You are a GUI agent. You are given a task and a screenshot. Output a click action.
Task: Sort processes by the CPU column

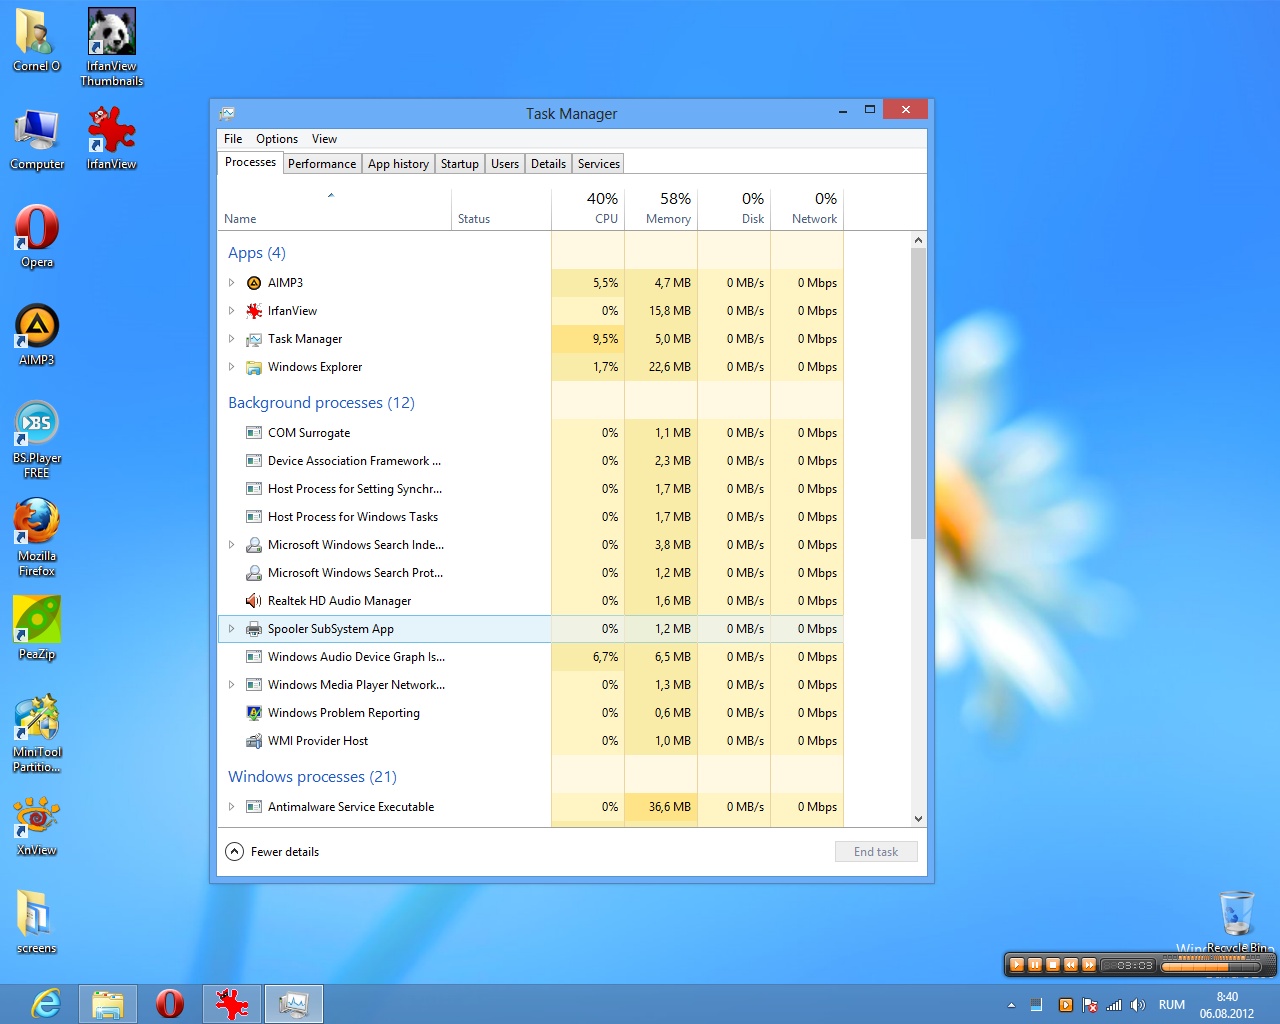(588, 208)
